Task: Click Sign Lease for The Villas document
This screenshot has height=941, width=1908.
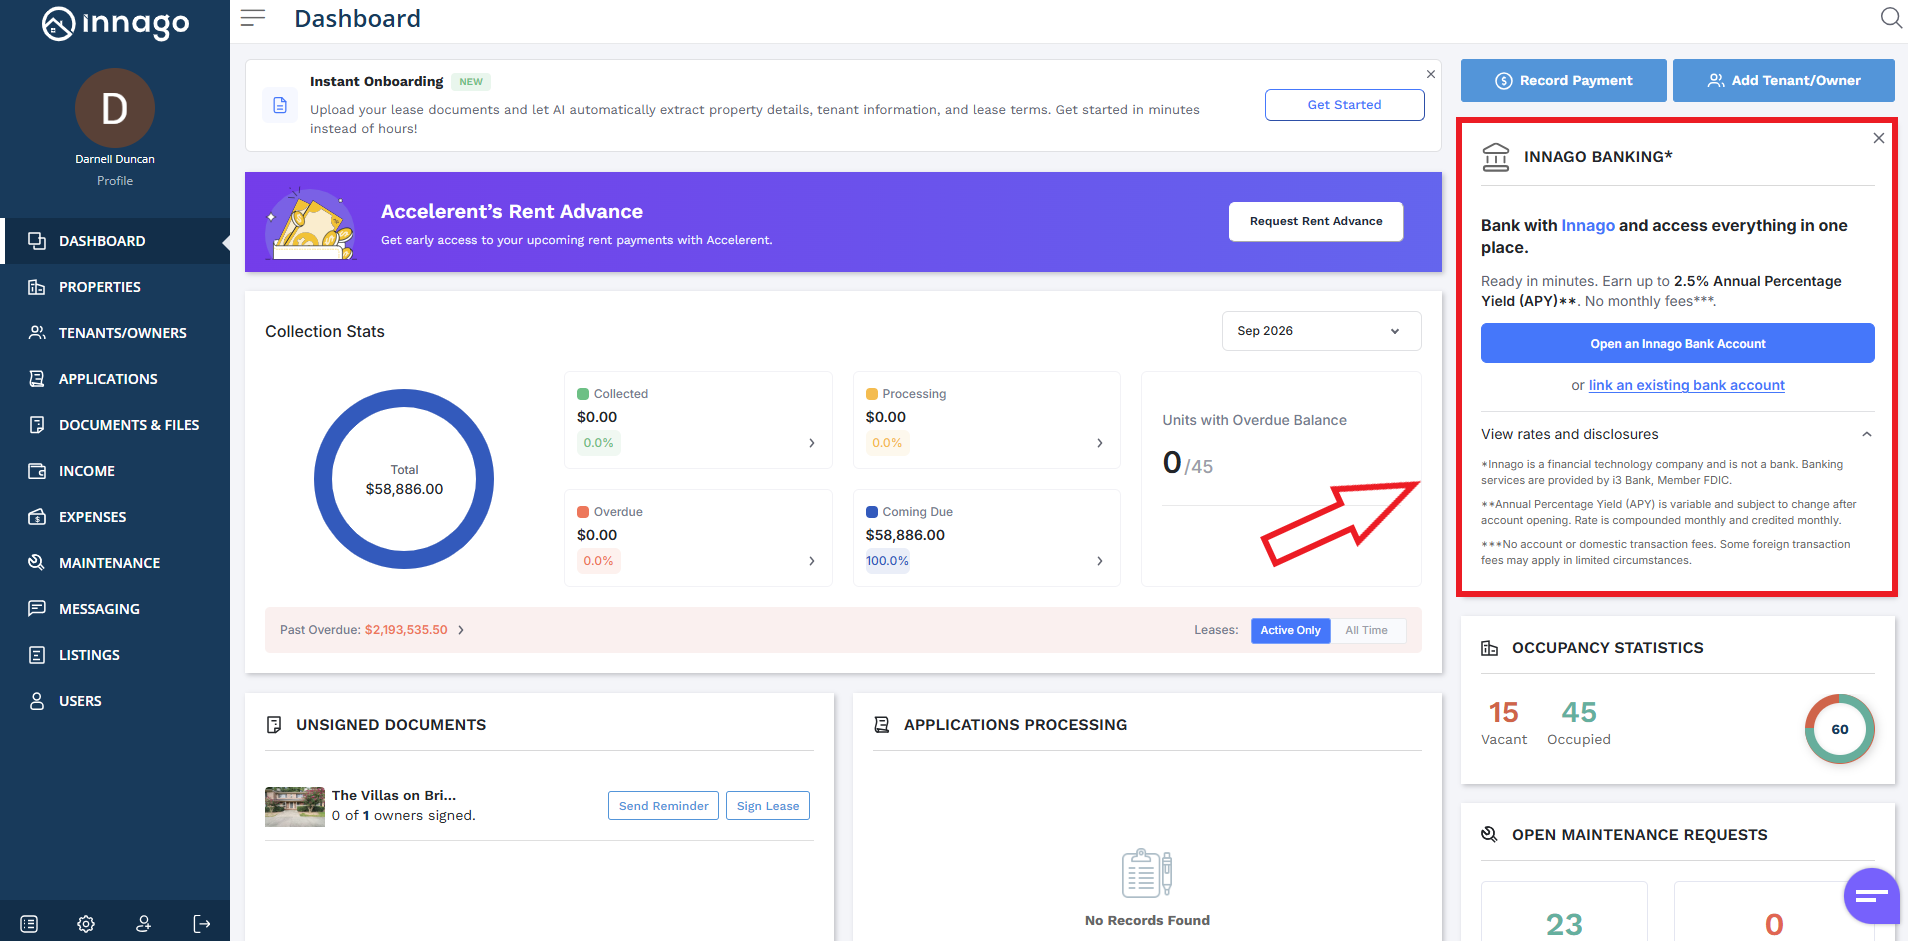Action: pyautogui.click(x=768, y=806)
